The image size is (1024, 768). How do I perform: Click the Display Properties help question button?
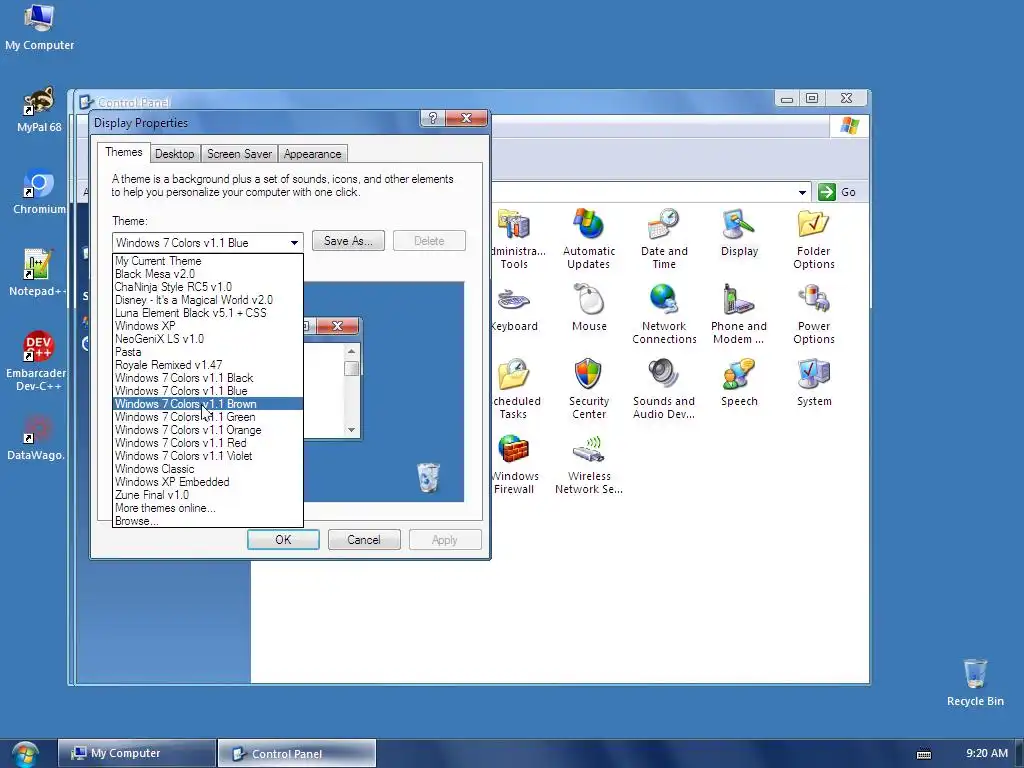pyautogui.click(x=432, y=118)
